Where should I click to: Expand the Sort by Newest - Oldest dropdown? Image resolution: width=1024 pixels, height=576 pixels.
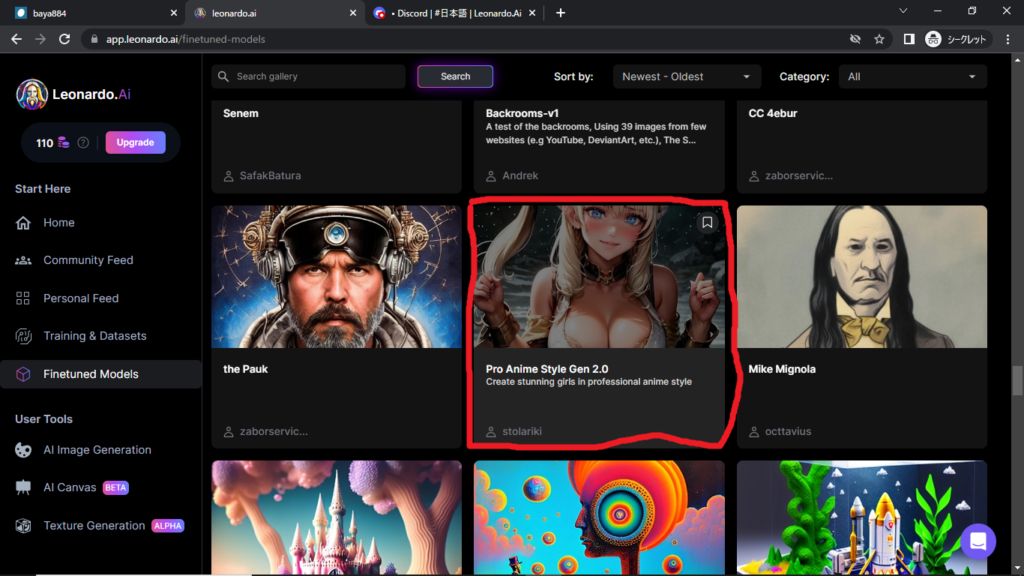(x=686, y=77)
